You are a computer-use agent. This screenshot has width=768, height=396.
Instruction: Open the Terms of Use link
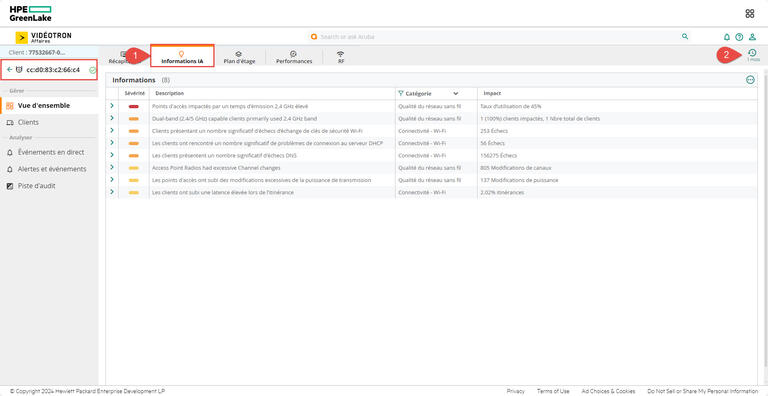[x=553, y=391]
